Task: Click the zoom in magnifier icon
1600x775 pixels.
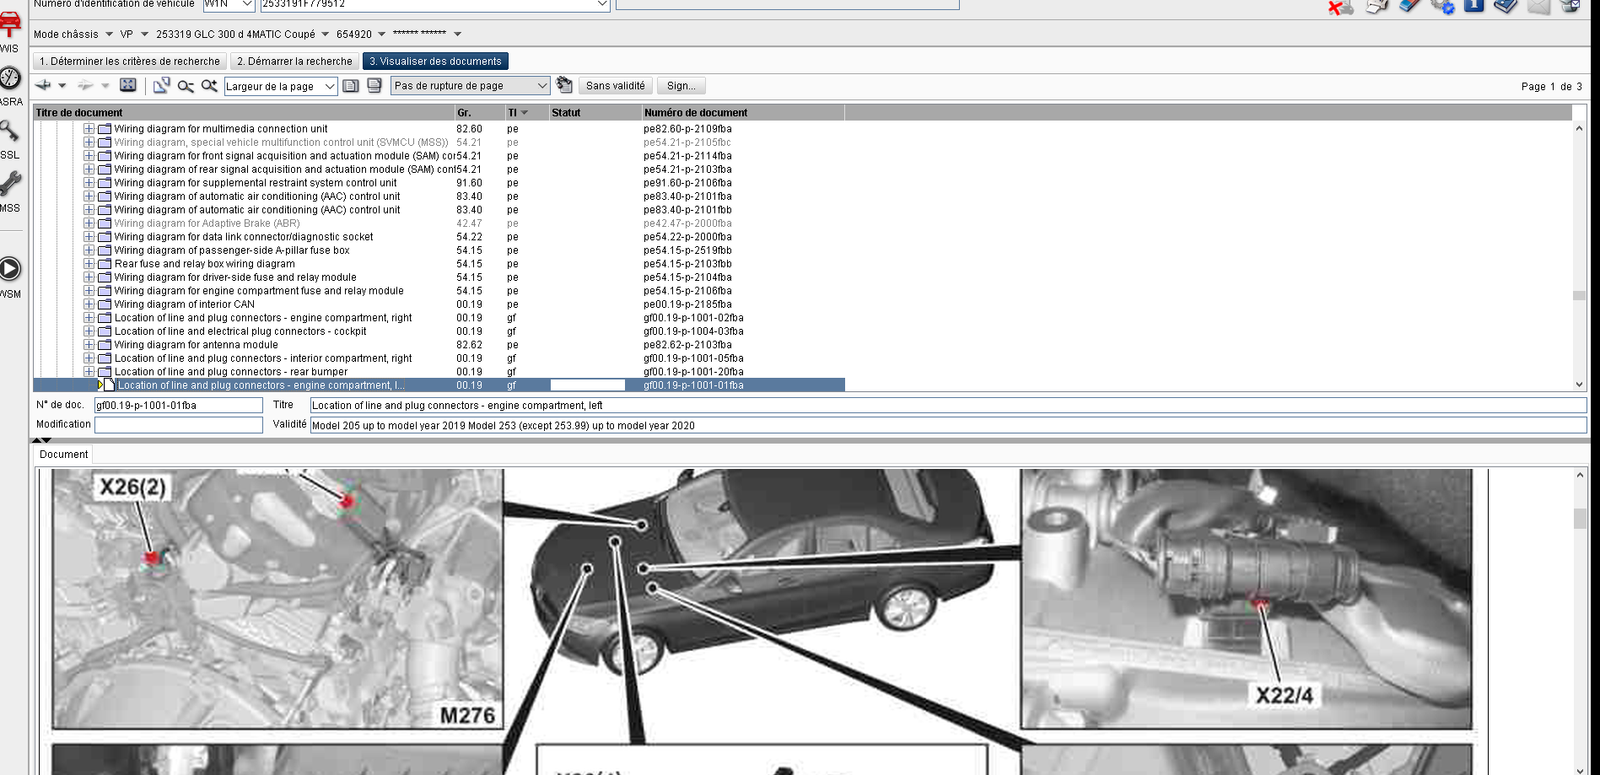Action: point(209,86)
